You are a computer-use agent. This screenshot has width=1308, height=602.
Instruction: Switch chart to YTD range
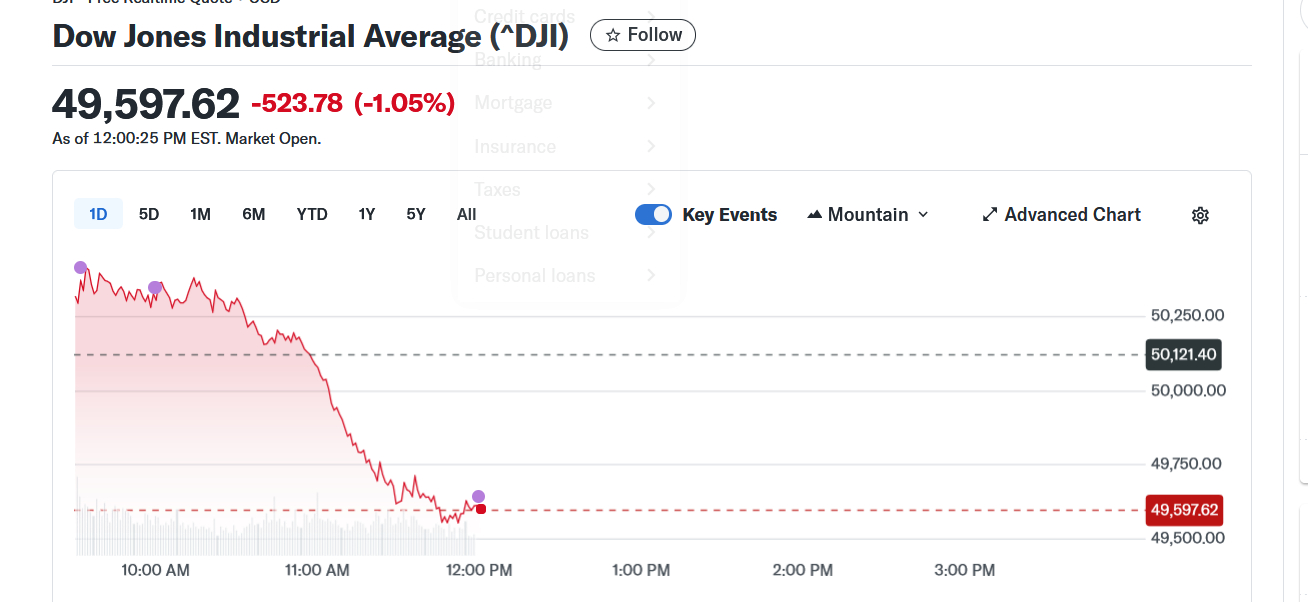[x=312, y=214]
